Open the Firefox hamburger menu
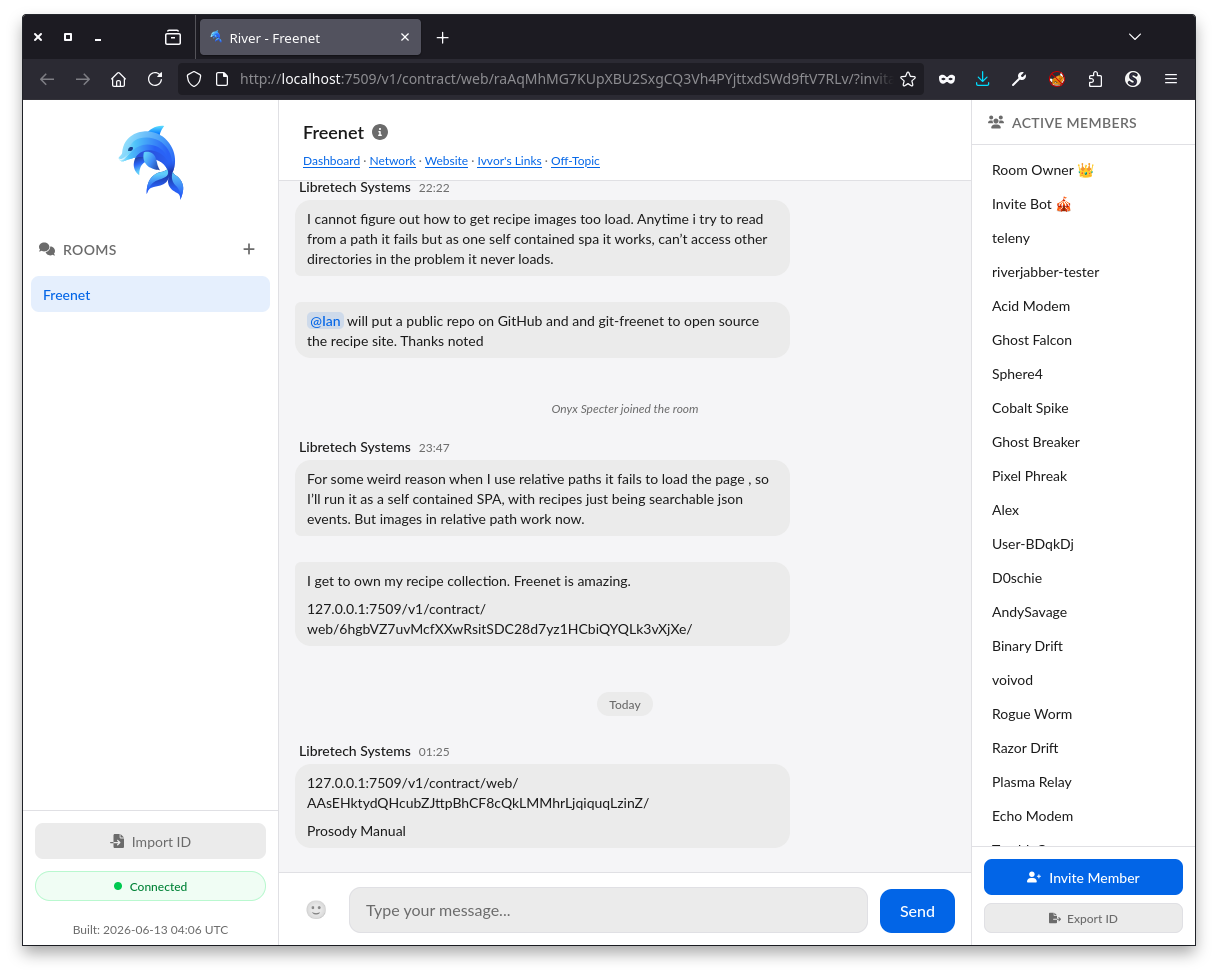The height and width of the screenshot is (976, 1218). (1171, 79)
